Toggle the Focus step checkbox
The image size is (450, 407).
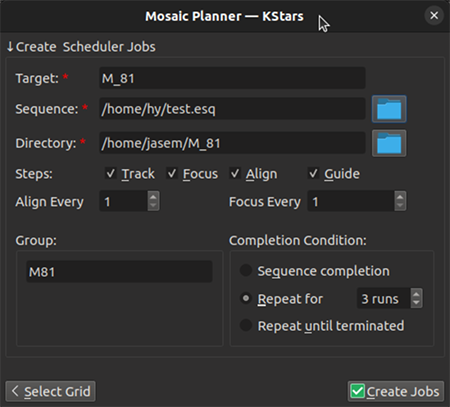click(x=172, y=173)
